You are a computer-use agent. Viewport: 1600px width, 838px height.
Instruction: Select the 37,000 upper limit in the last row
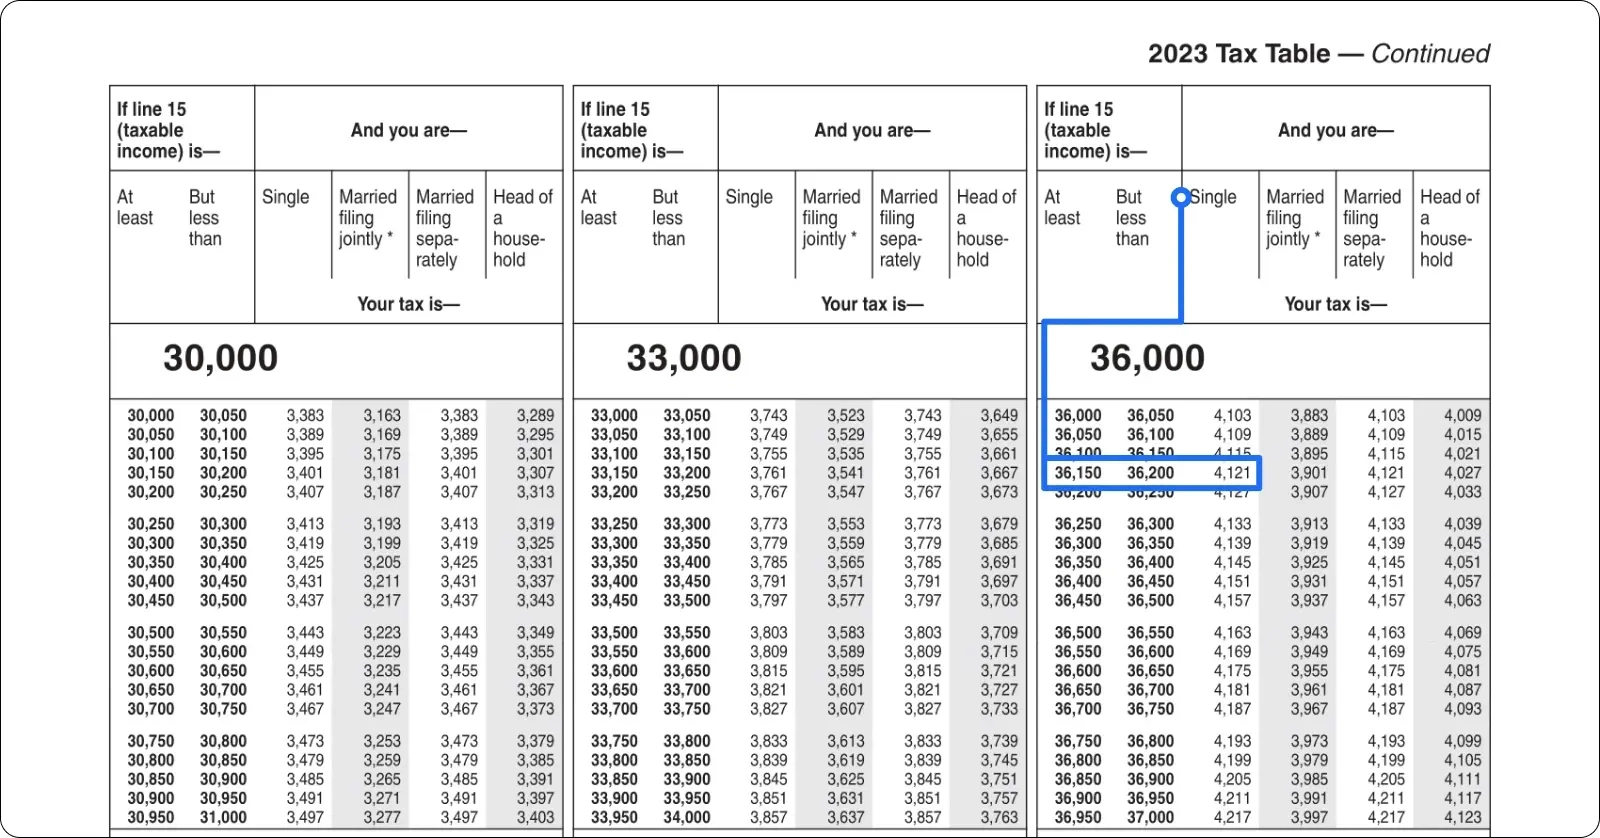(1150, 817)
